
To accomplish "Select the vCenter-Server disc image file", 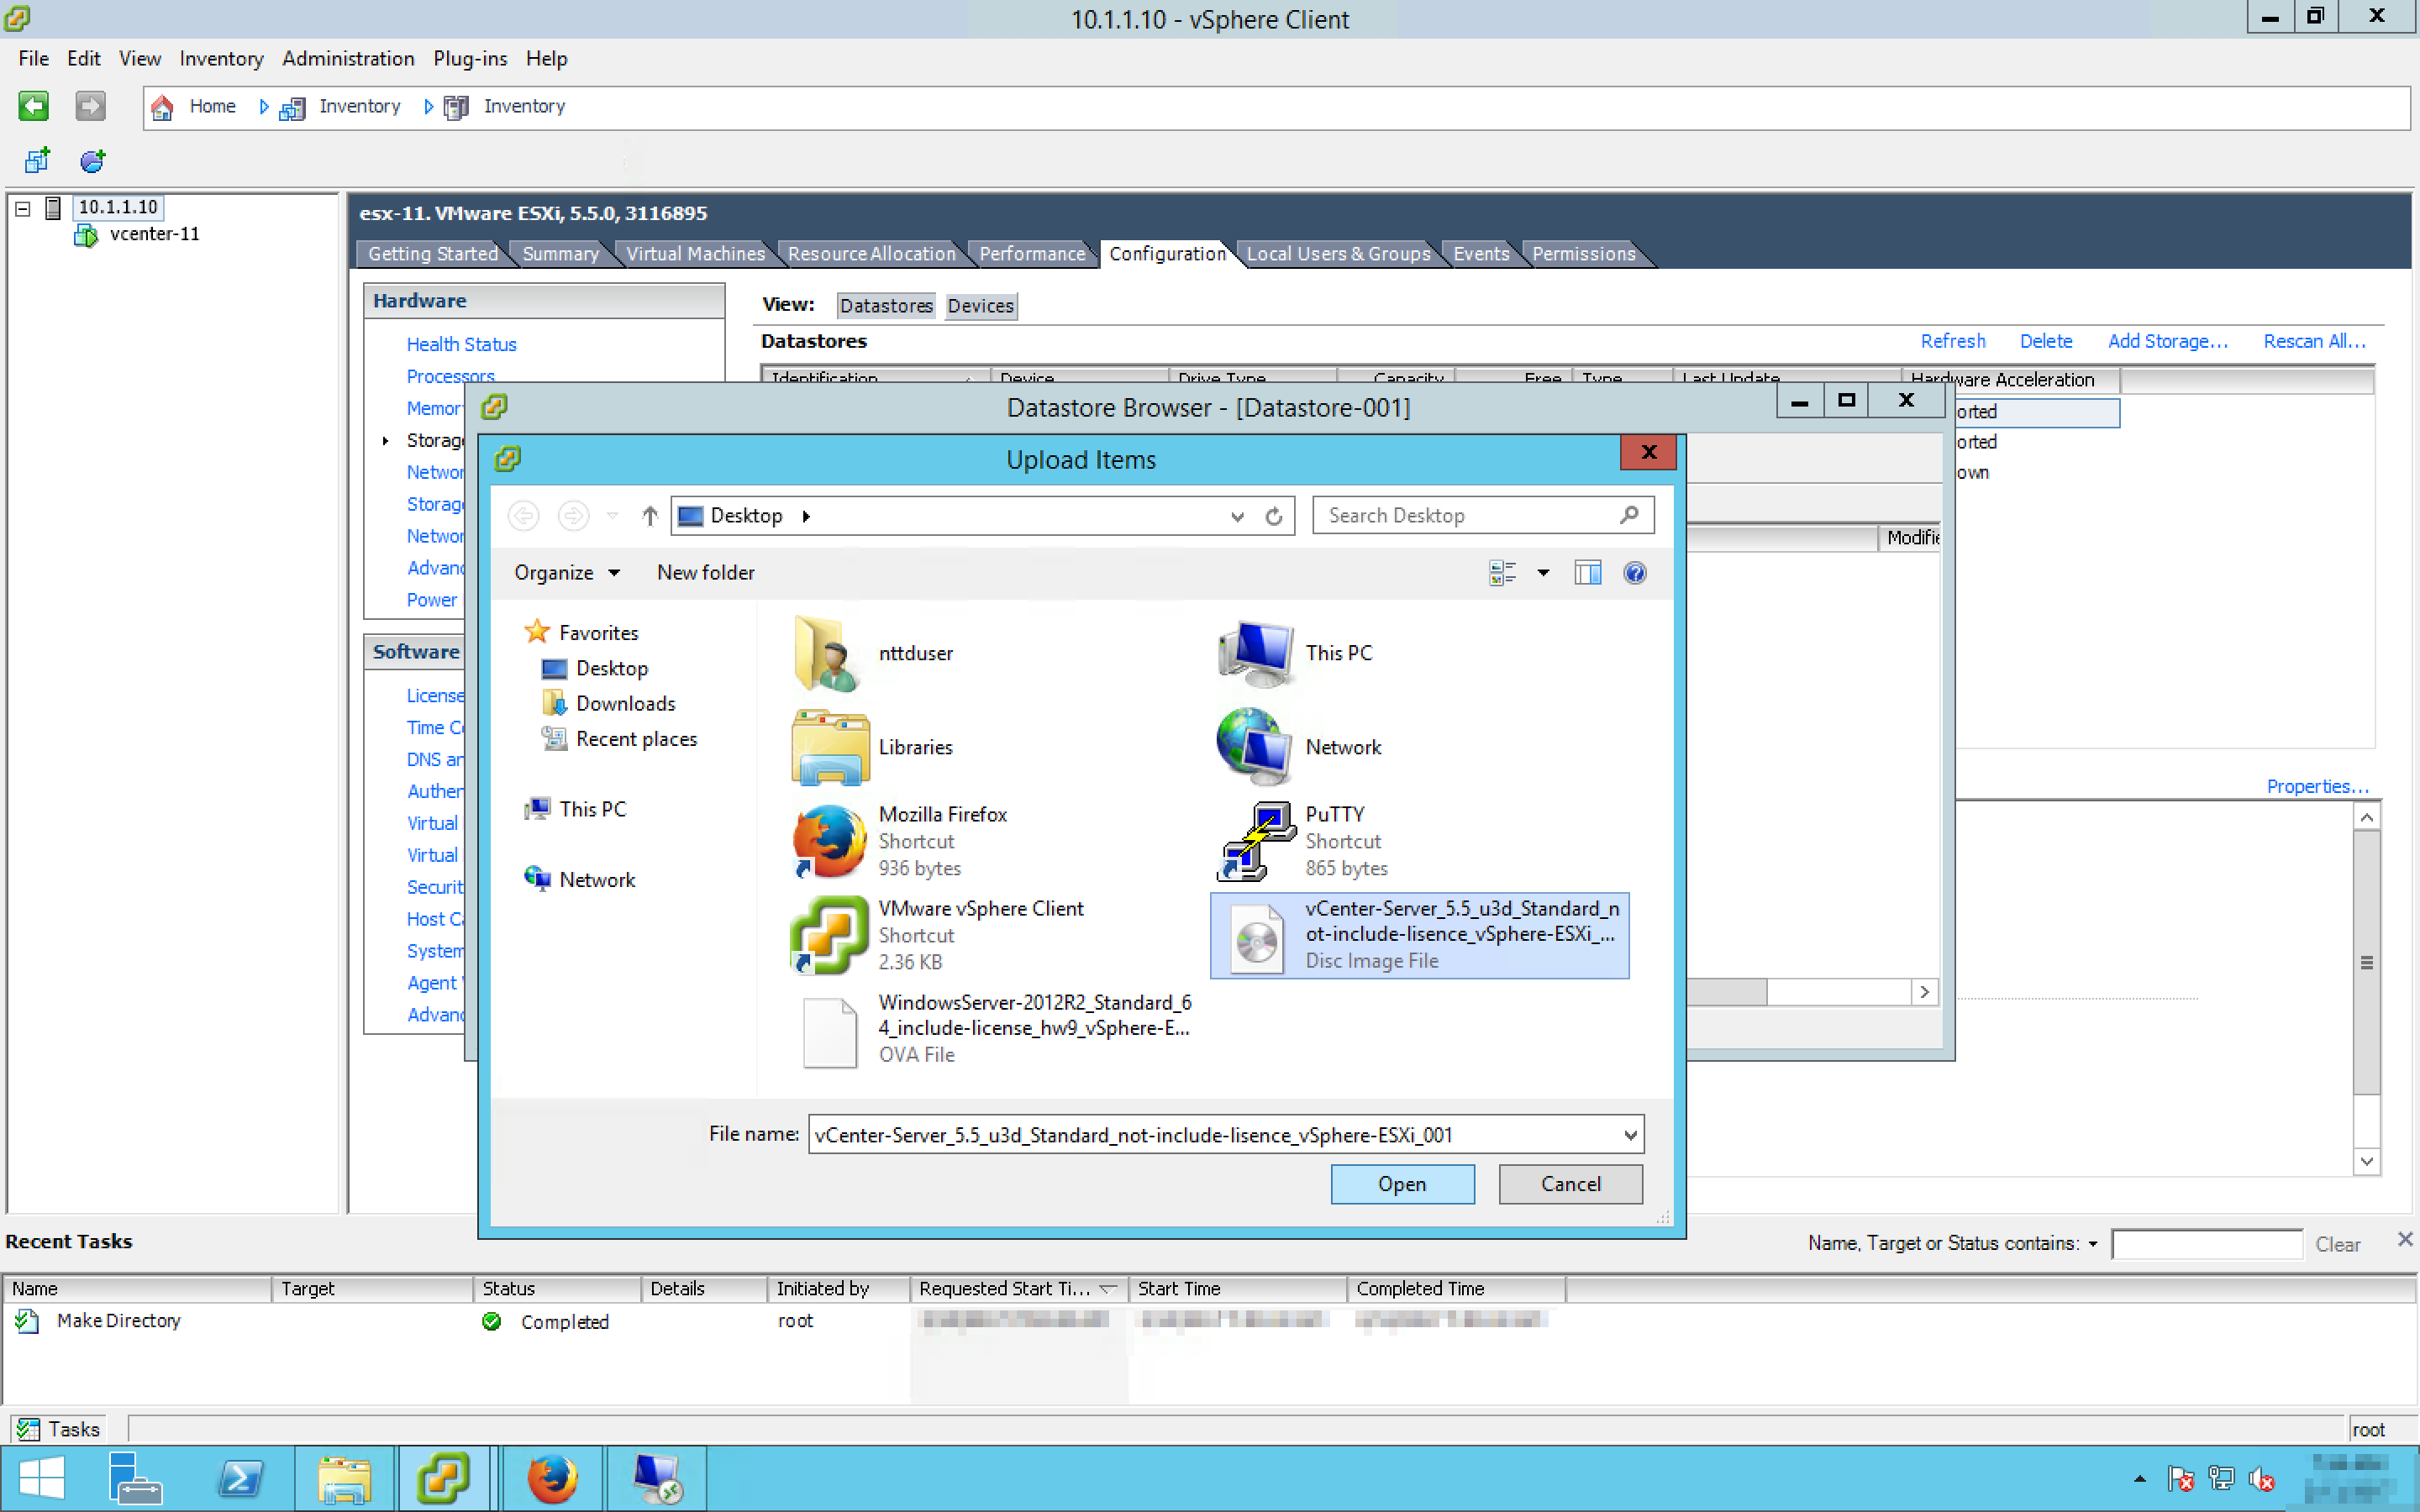I will [x=1419, y=935].
